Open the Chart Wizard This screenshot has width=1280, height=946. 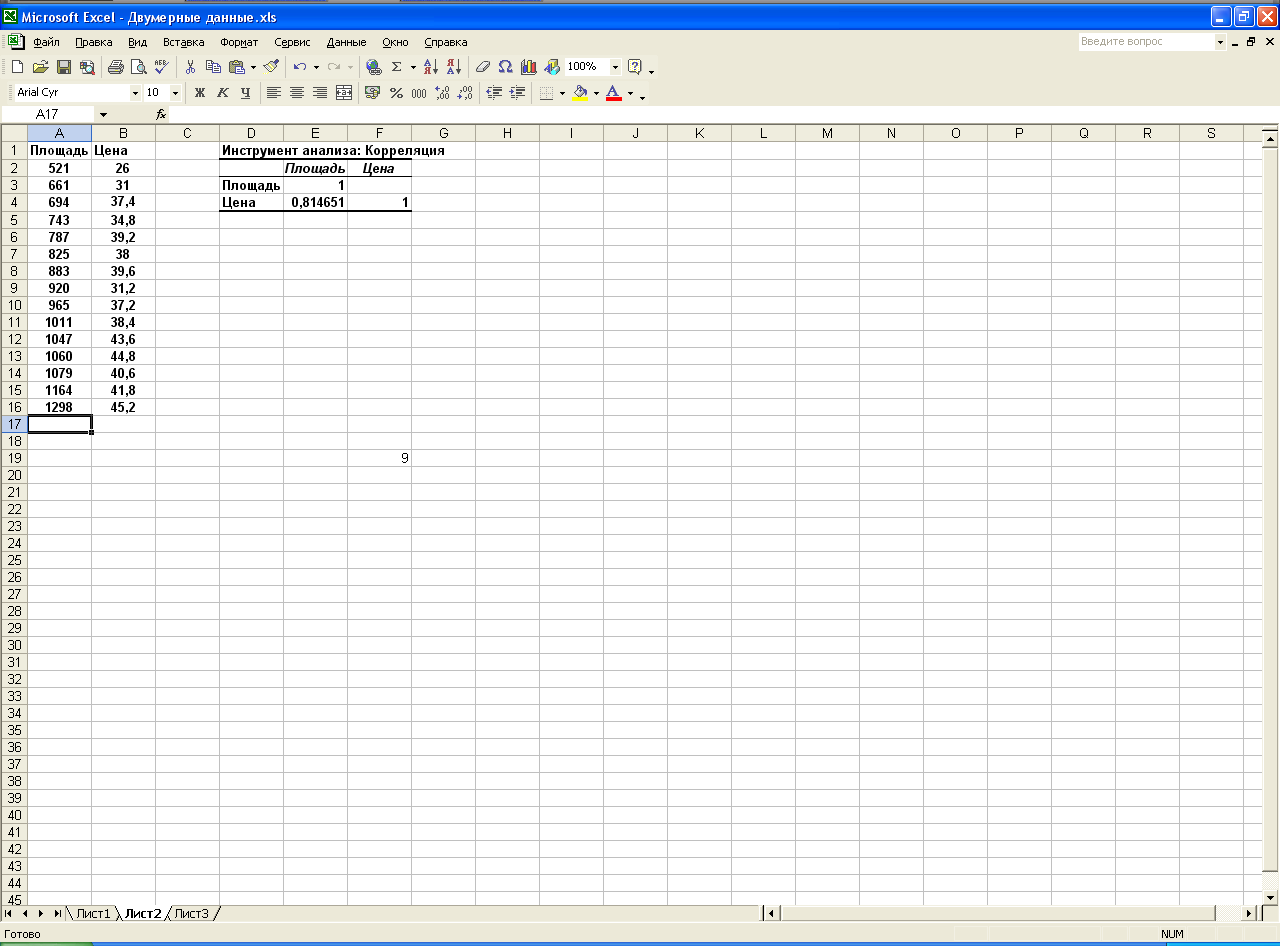[x=529, y=67]
